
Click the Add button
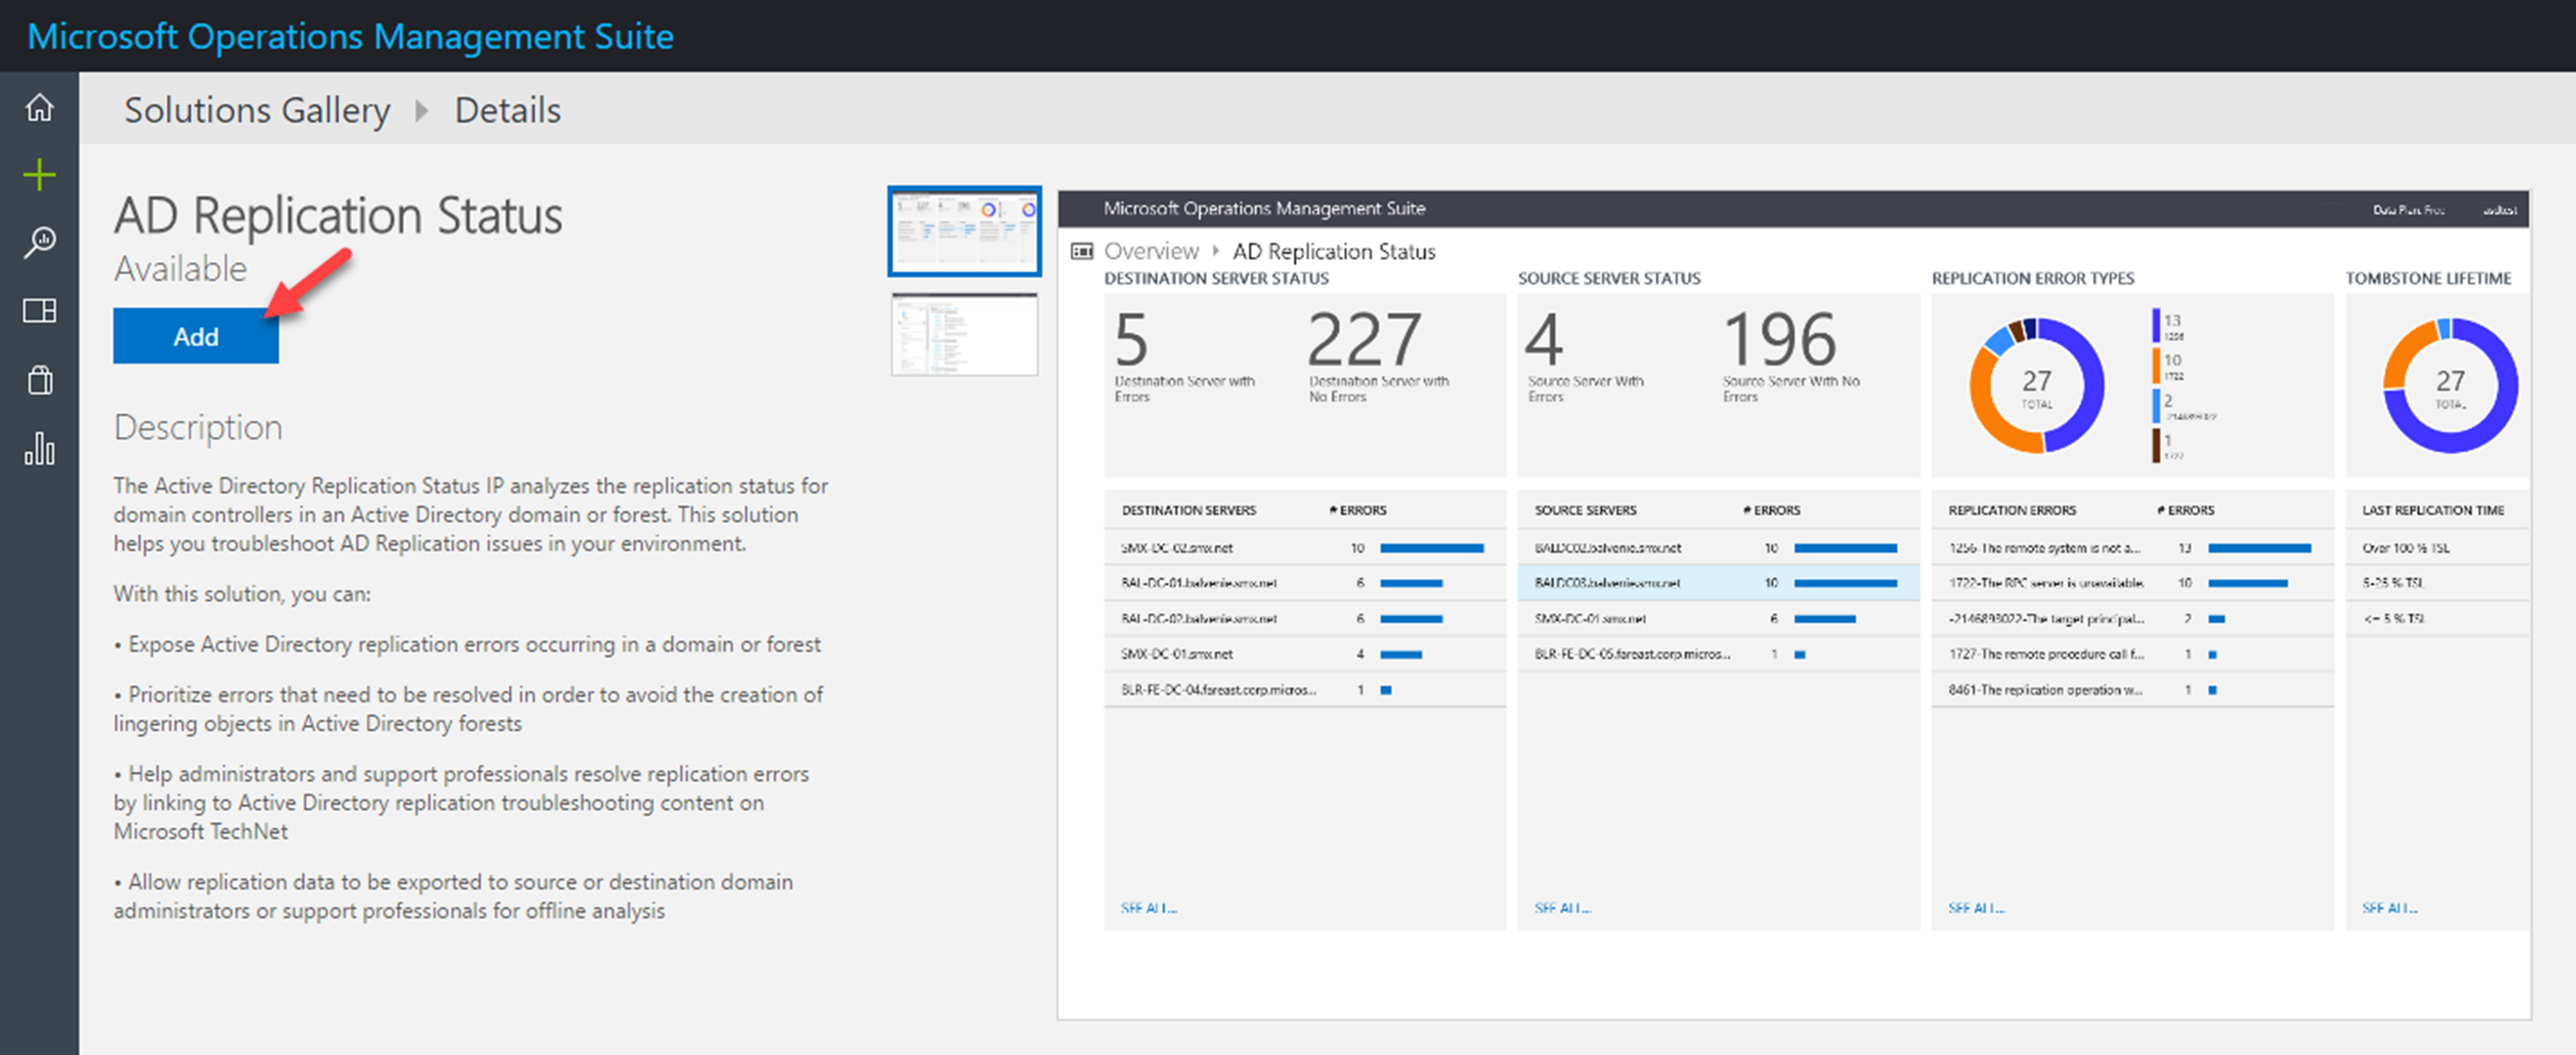(x=196, y=336)
